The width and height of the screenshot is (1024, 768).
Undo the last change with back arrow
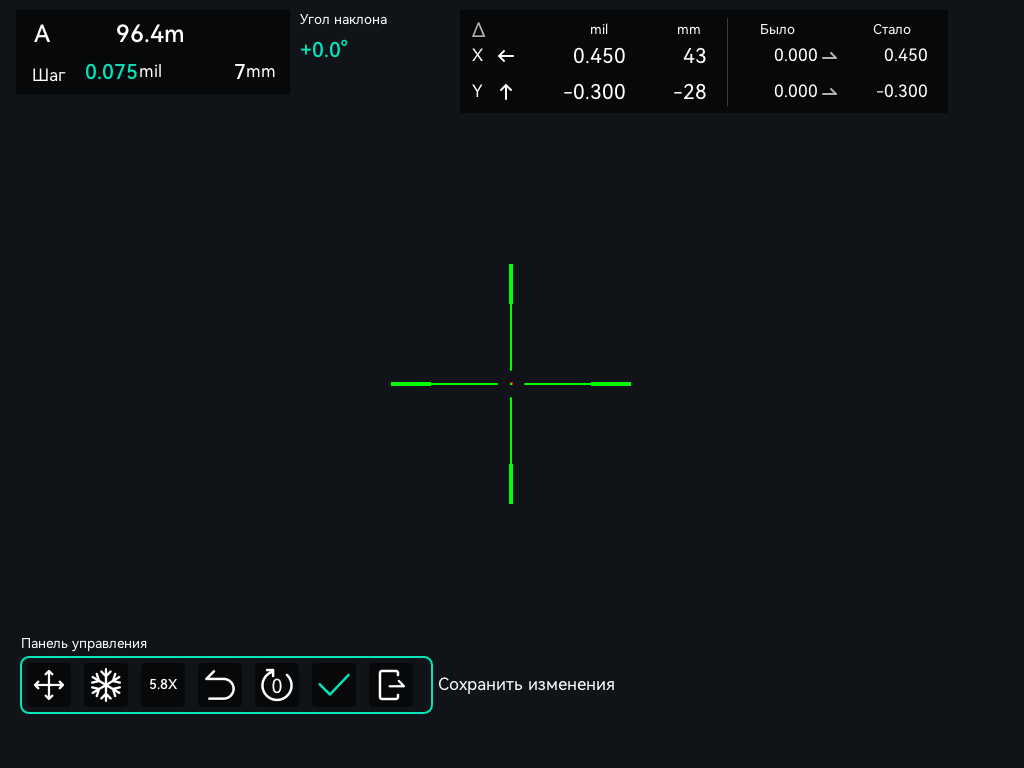pos(220,685)
